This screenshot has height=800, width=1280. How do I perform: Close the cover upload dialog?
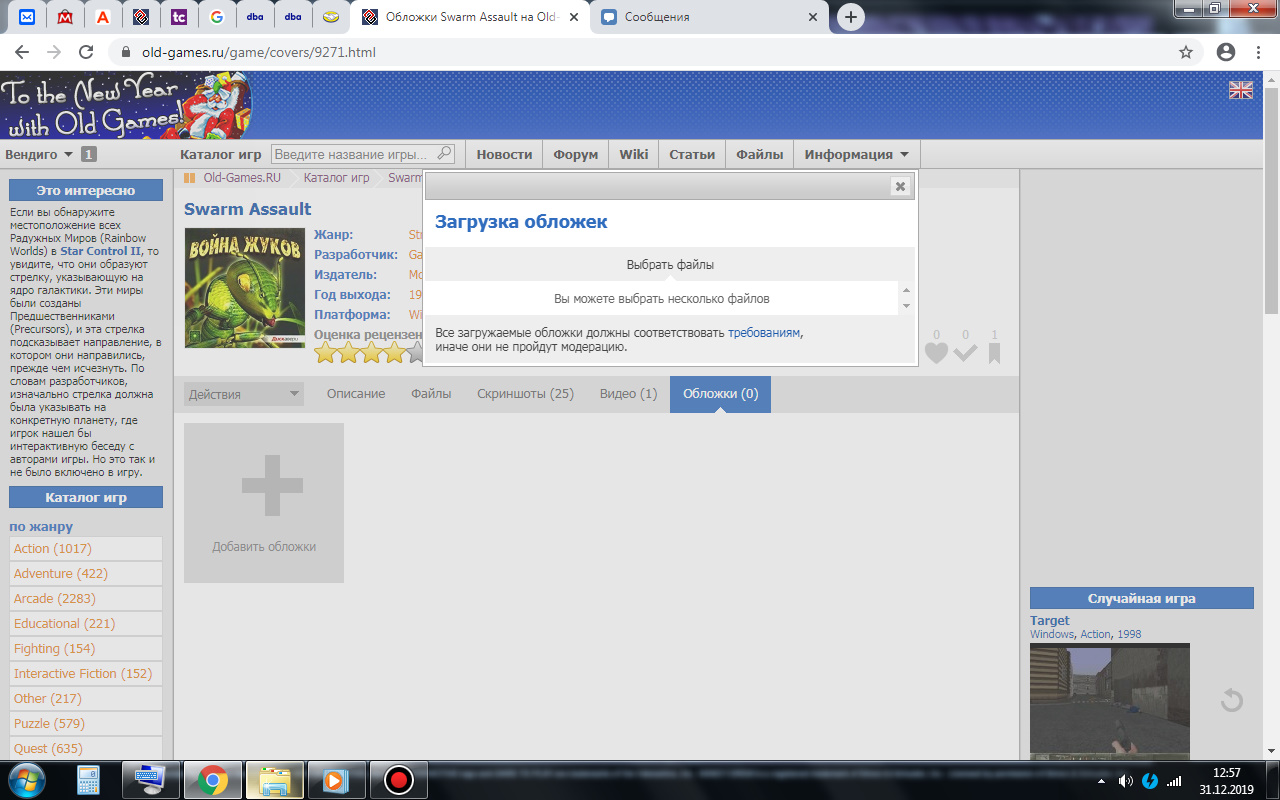(x=900, y=186)
